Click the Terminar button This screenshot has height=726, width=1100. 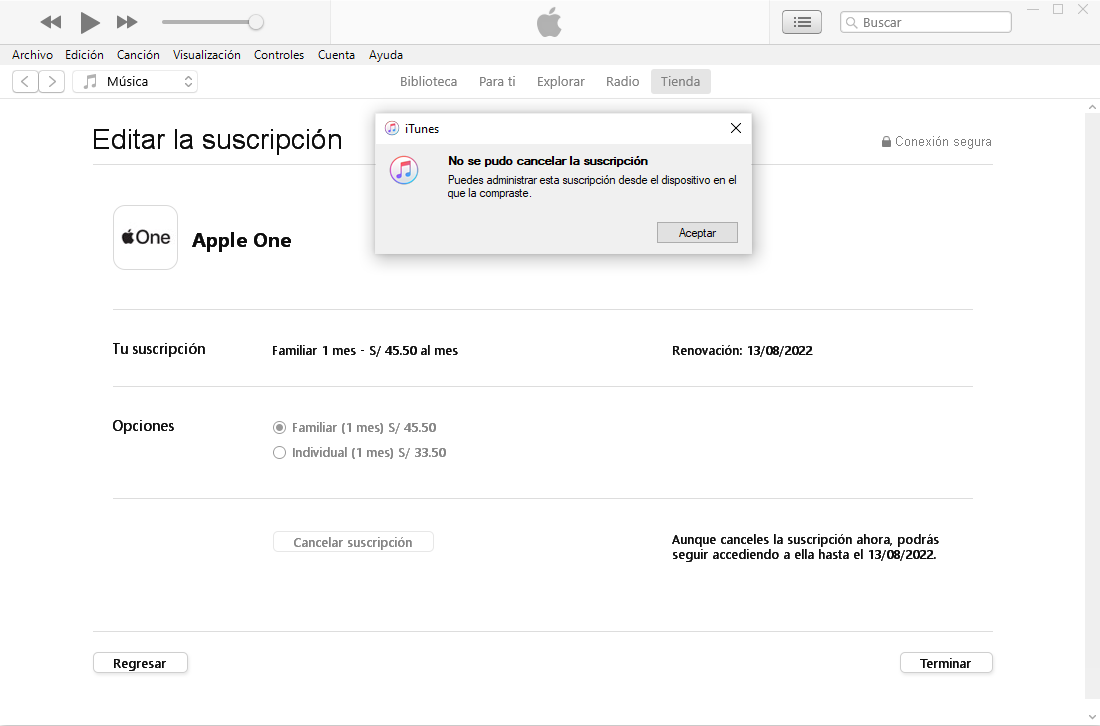946,663
